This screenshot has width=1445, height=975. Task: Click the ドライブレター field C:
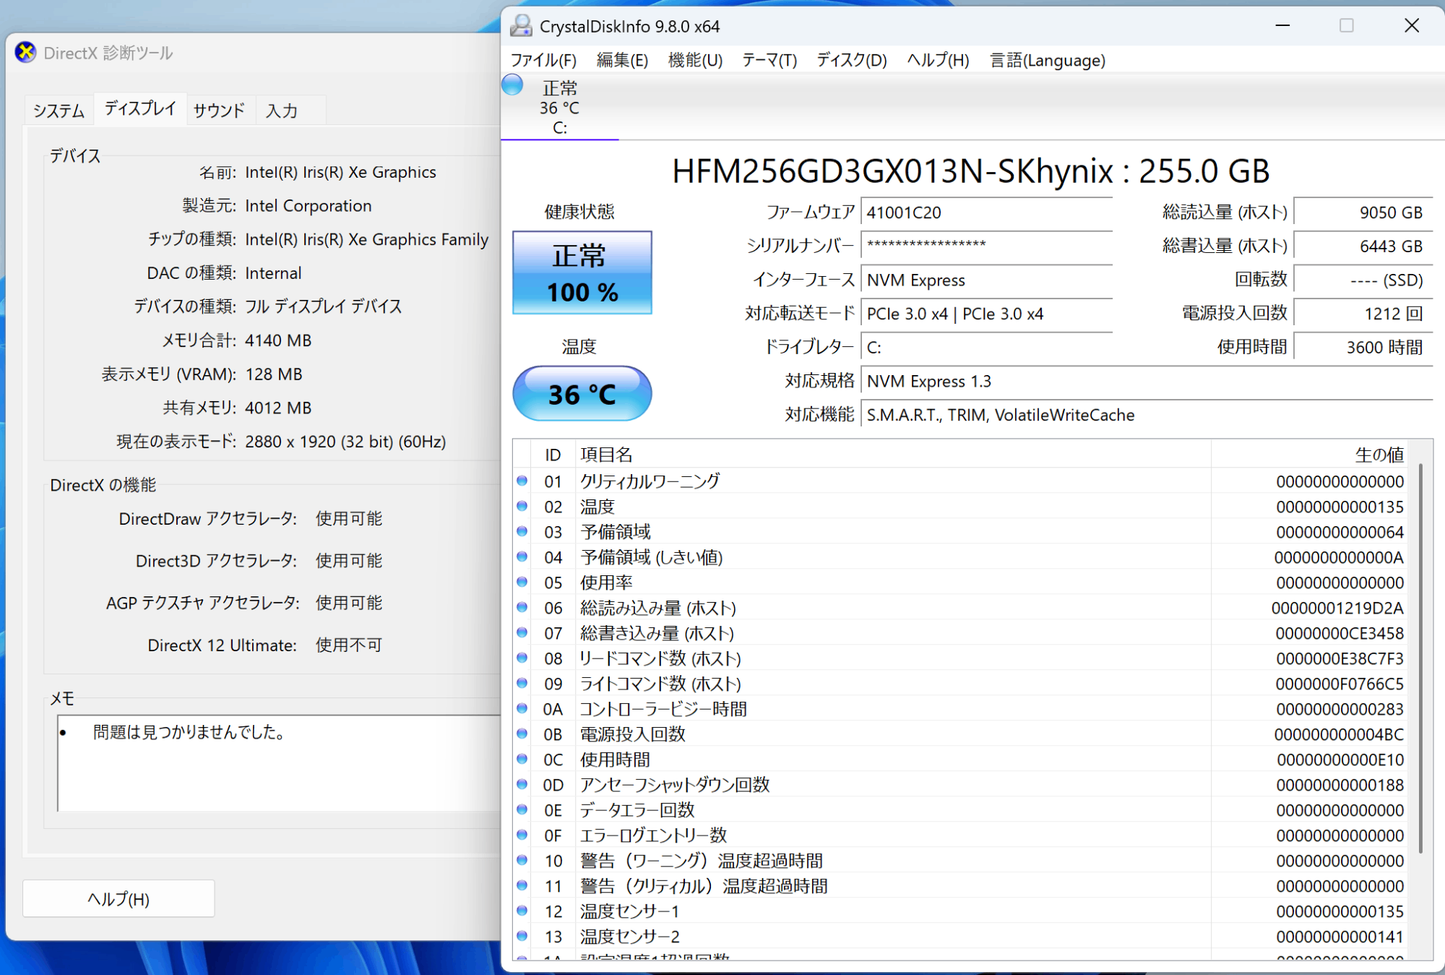pyautogui.click(x=987, y=347)
